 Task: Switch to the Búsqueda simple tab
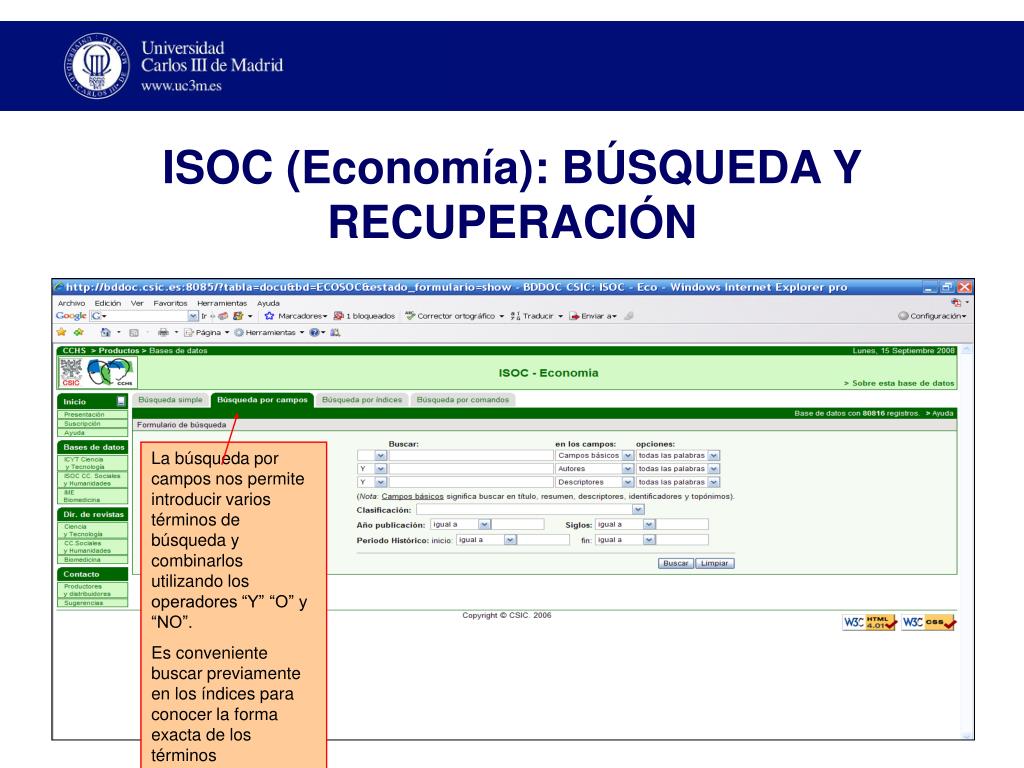click(170, 400)
